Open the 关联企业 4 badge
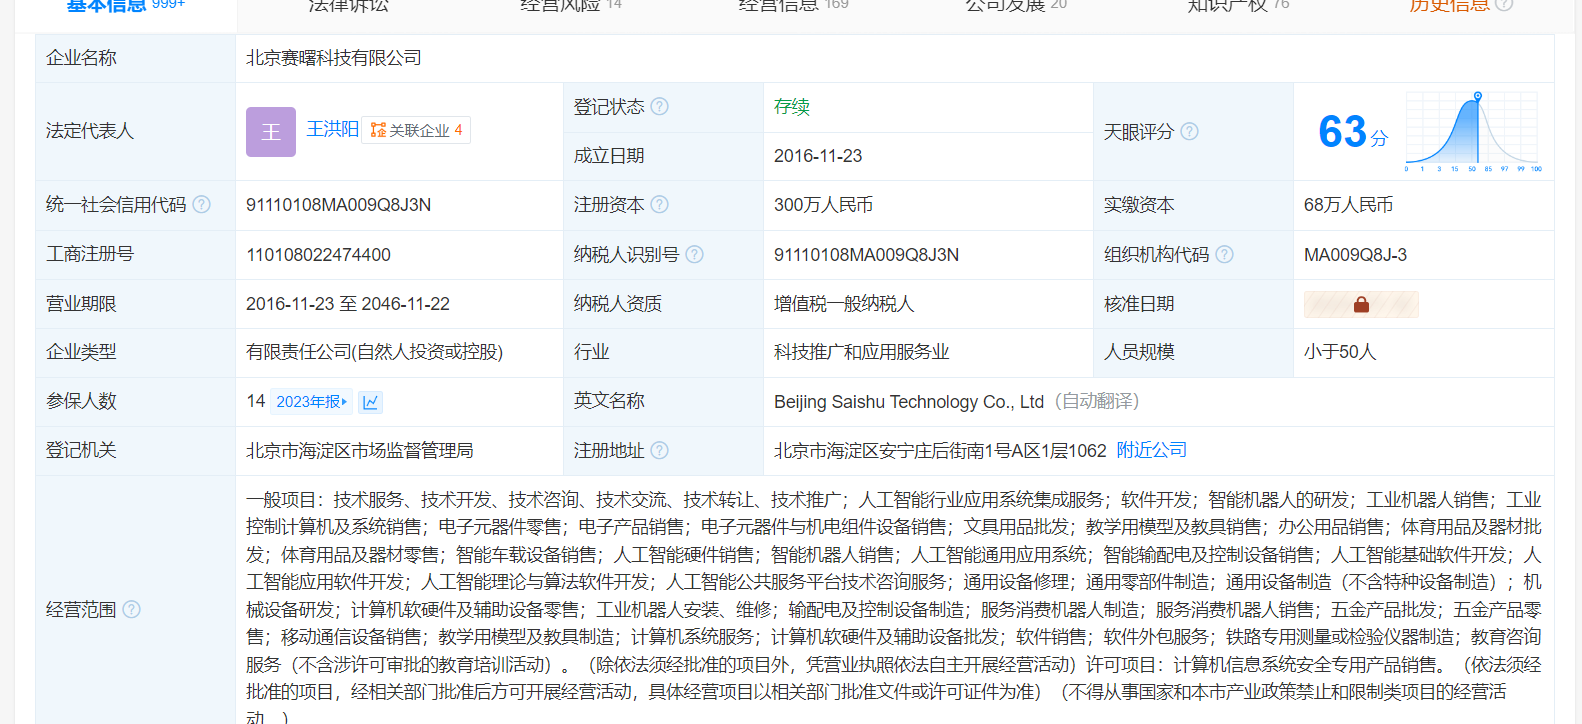Screen dimensions: 1582x724 click(416, 130)
